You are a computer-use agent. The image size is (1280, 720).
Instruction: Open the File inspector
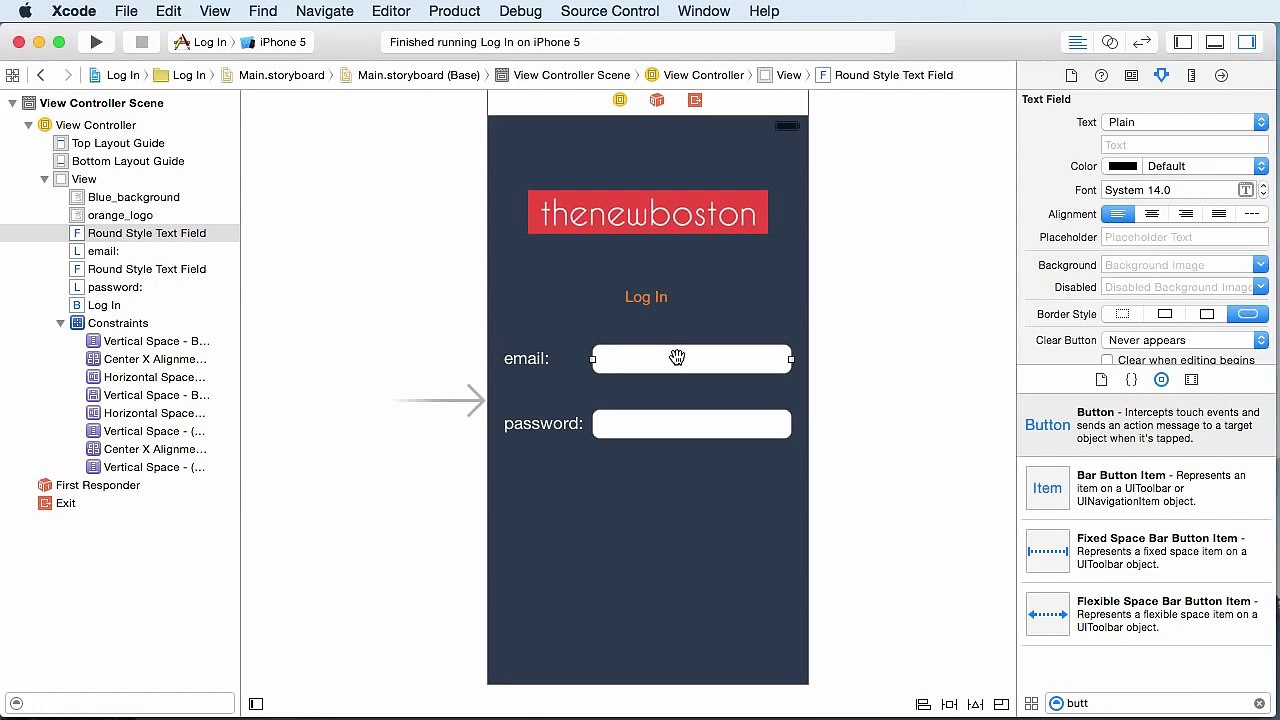[1071, 75]
